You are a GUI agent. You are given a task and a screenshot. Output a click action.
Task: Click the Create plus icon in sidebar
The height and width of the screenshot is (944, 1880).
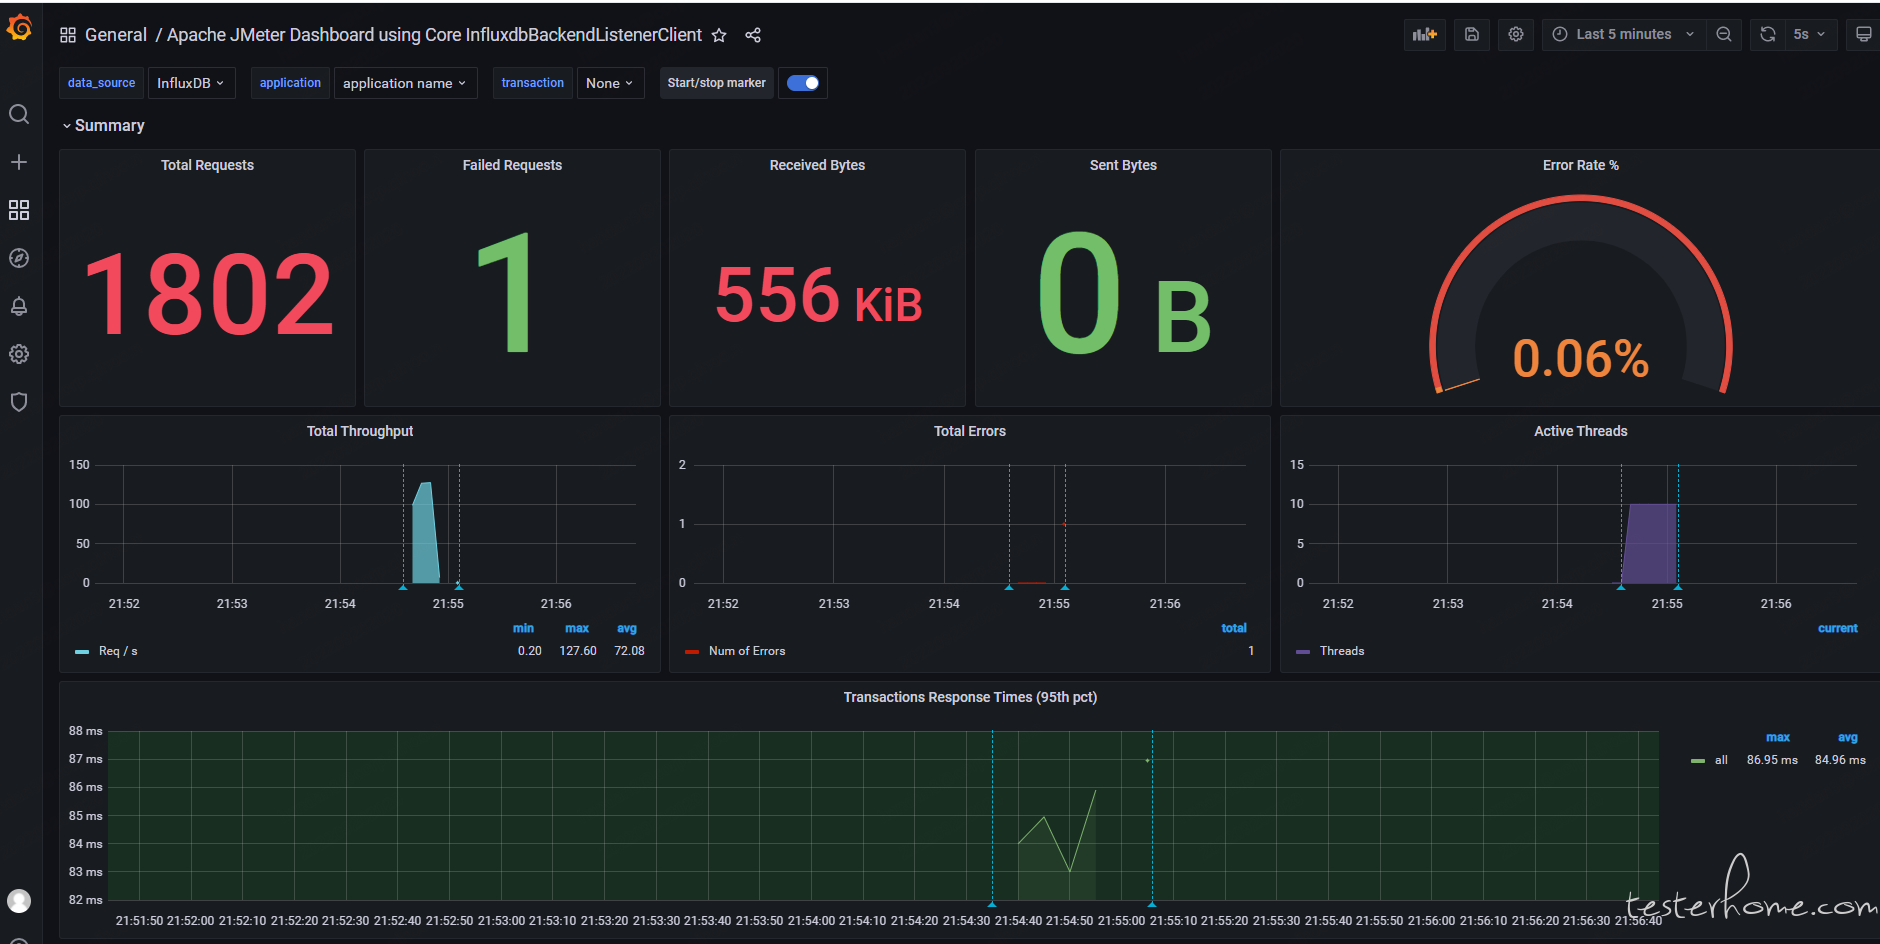(19, 162)
